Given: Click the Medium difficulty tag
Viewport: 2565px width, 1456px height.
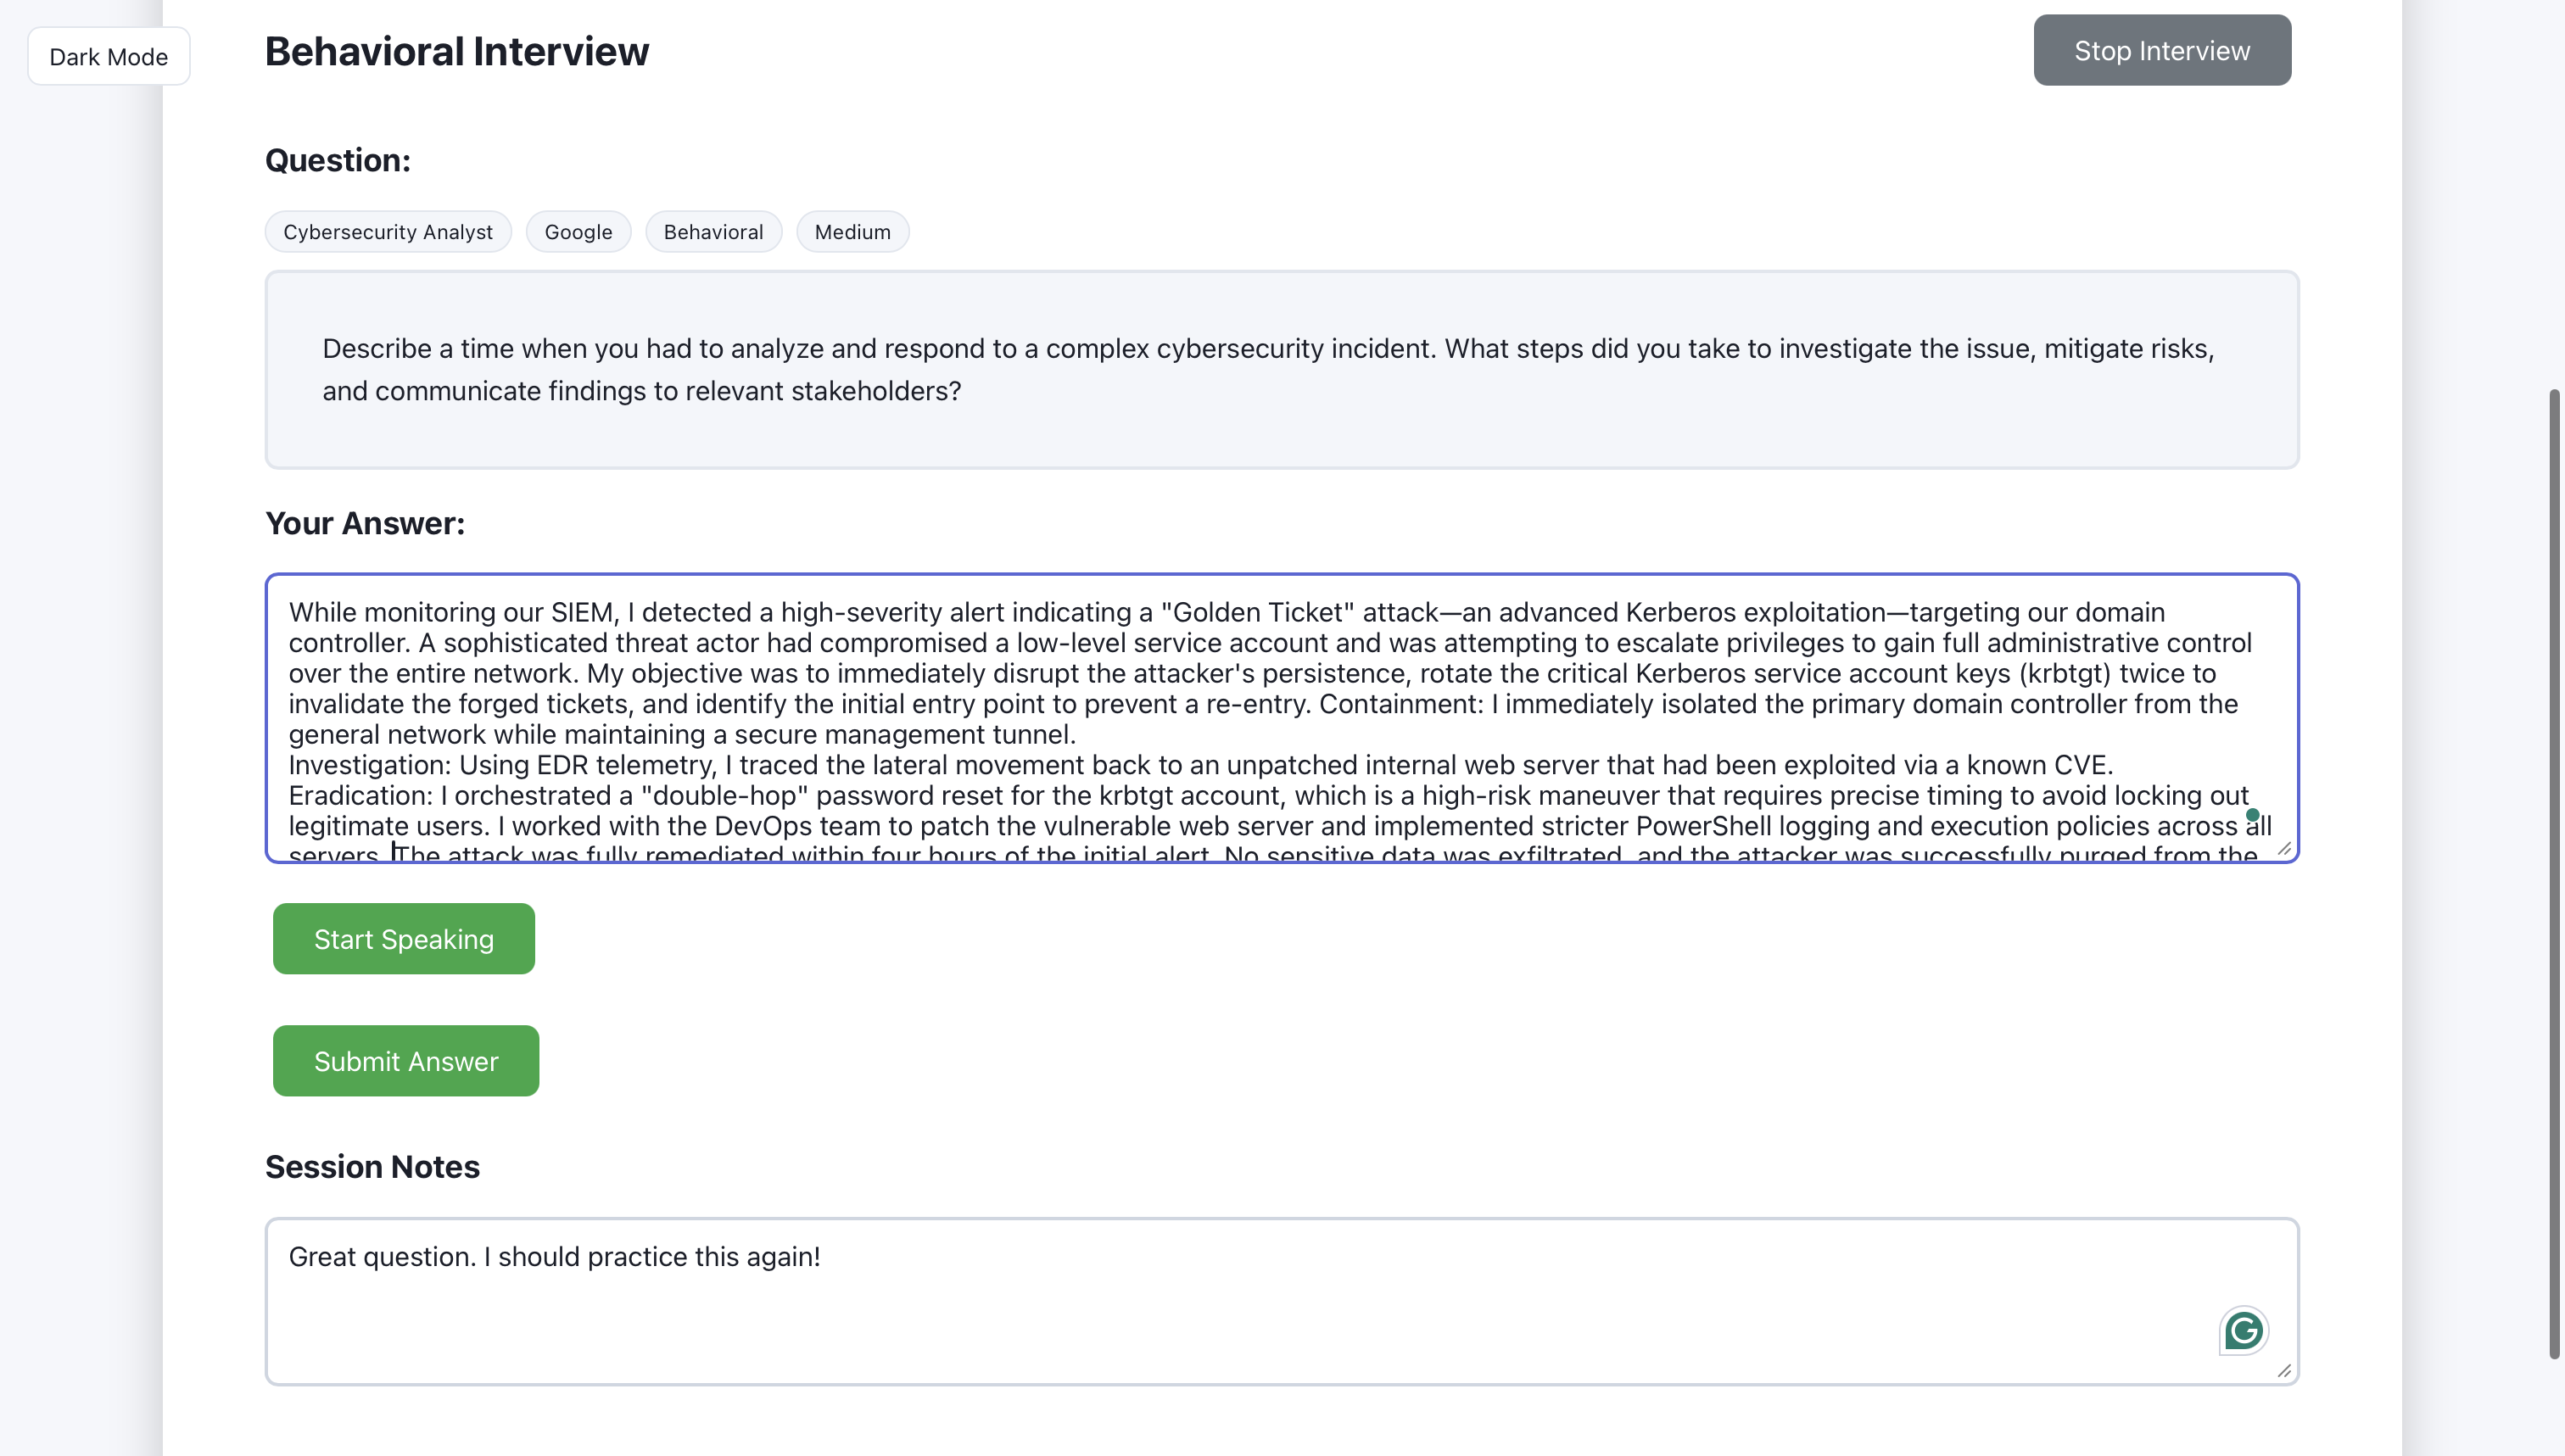Looking at the screenshot, I should pyautogui.click(x=852, y=232).
